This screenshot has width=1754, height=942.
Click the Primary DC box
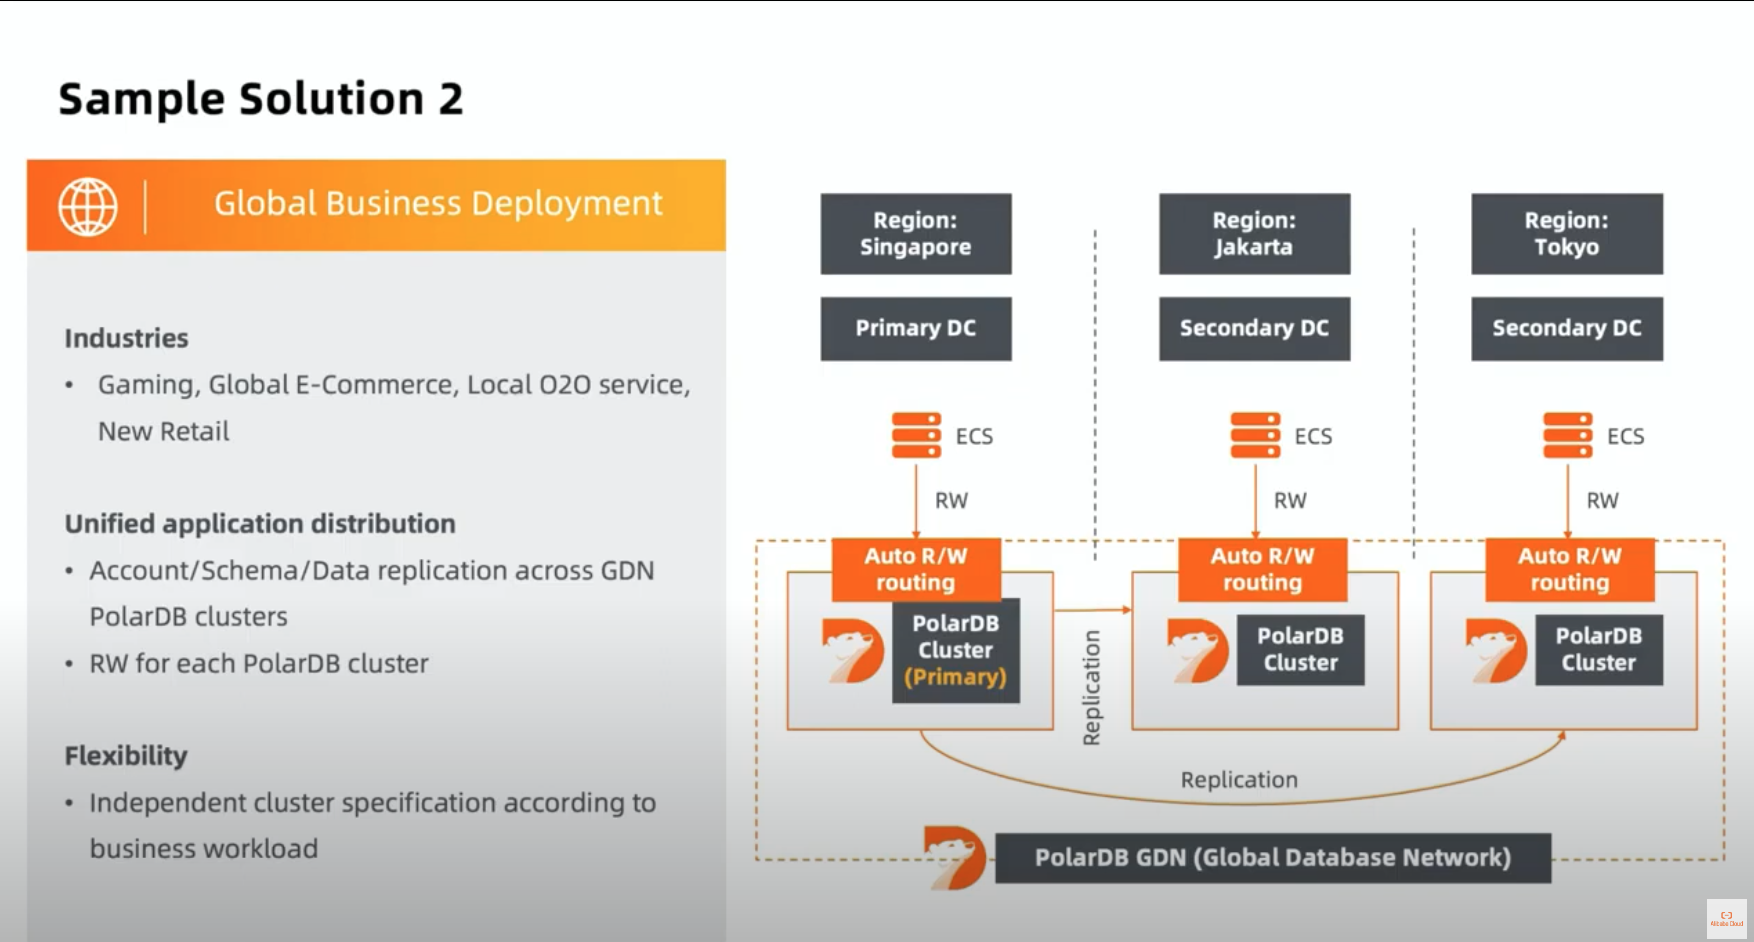pyautogui.click(x=916, y=328)
